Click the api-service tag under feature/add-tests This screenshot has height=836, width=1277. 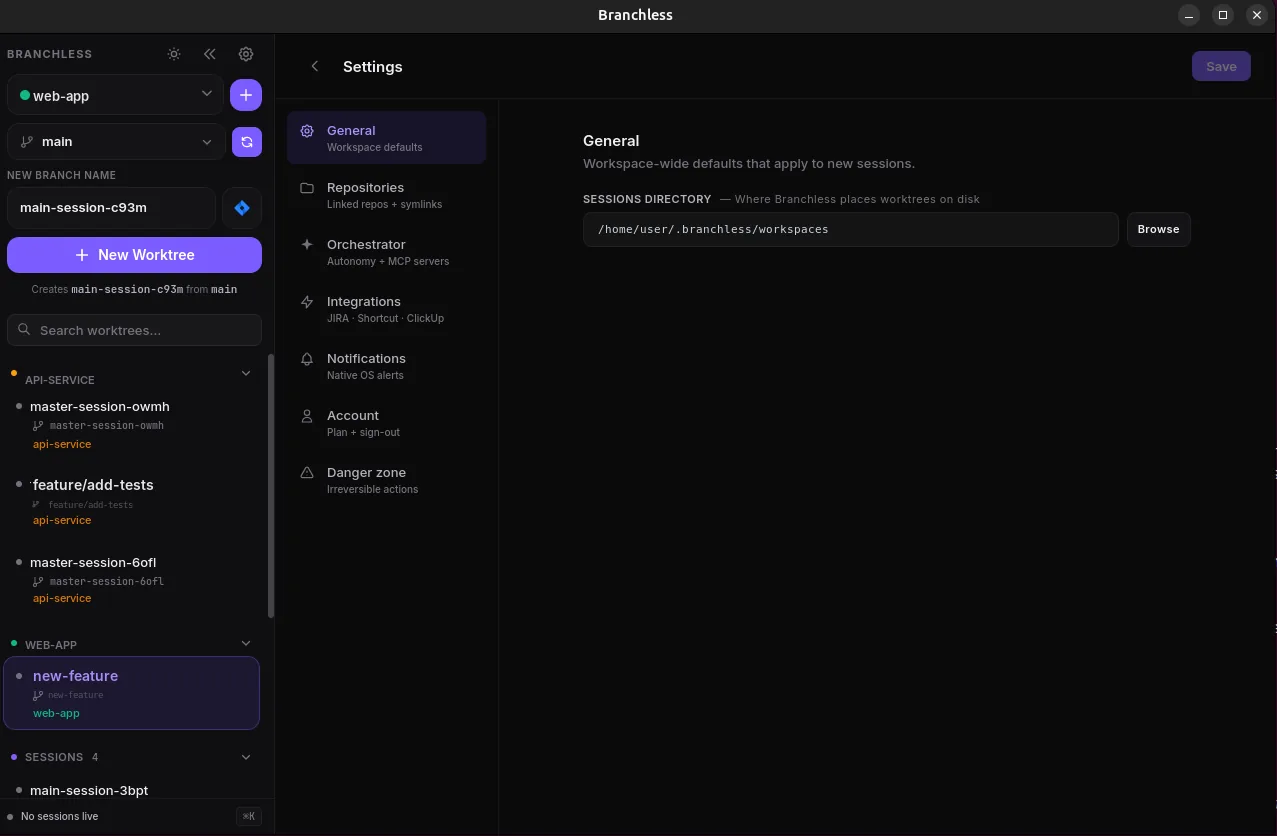[x=62, y=520]
